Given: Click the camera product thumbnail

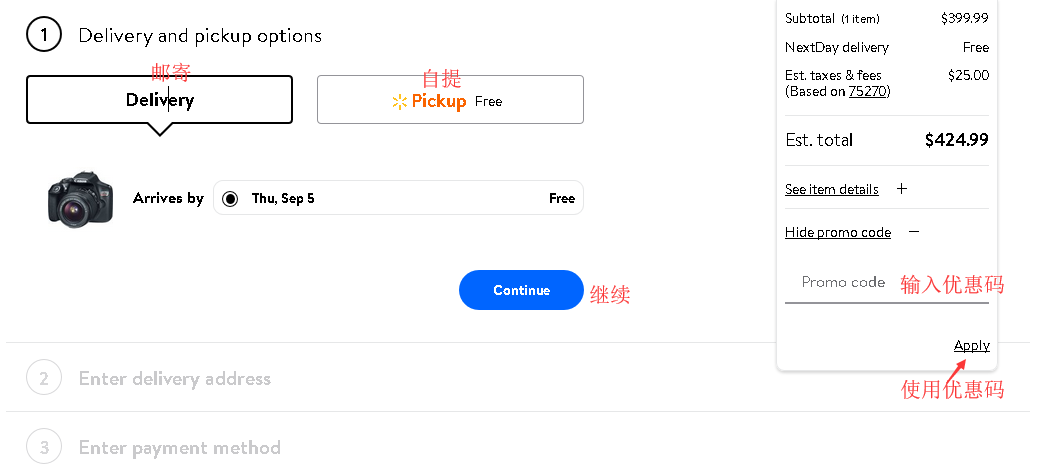Looking at the screenshot, I should tap(80, 198).
